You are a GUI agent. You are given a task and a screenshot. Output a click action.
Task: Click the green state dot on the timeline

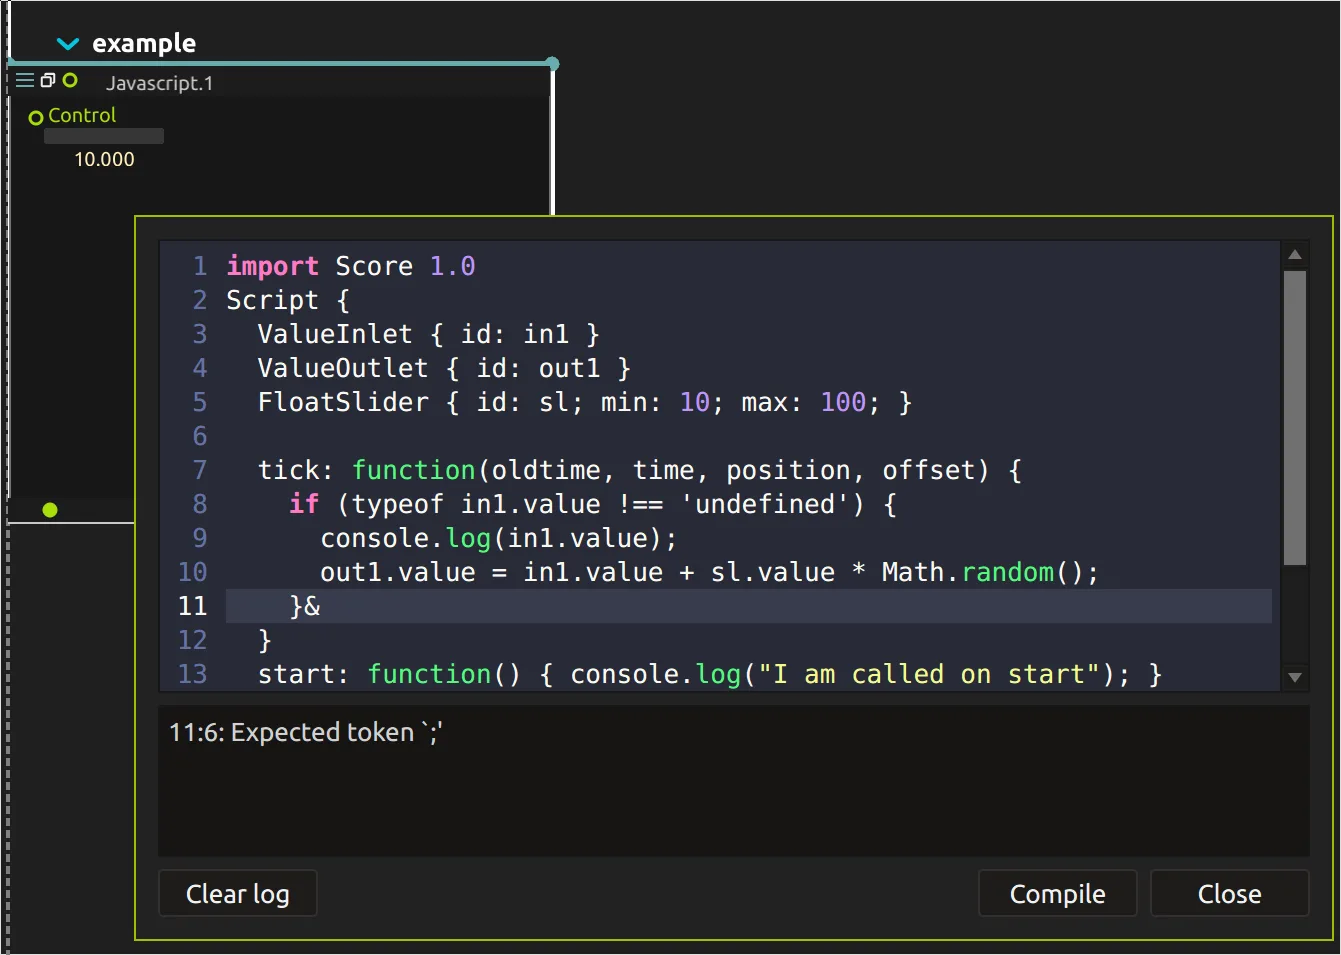(x=50, y=510)
